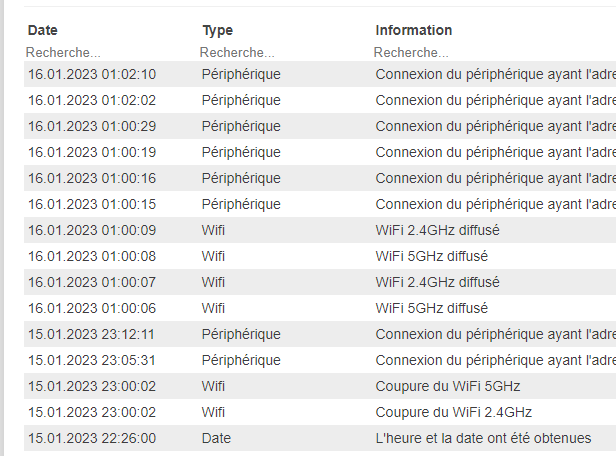Select the log row dated 16.01.2023 01:02:02

tap(320, 100)
